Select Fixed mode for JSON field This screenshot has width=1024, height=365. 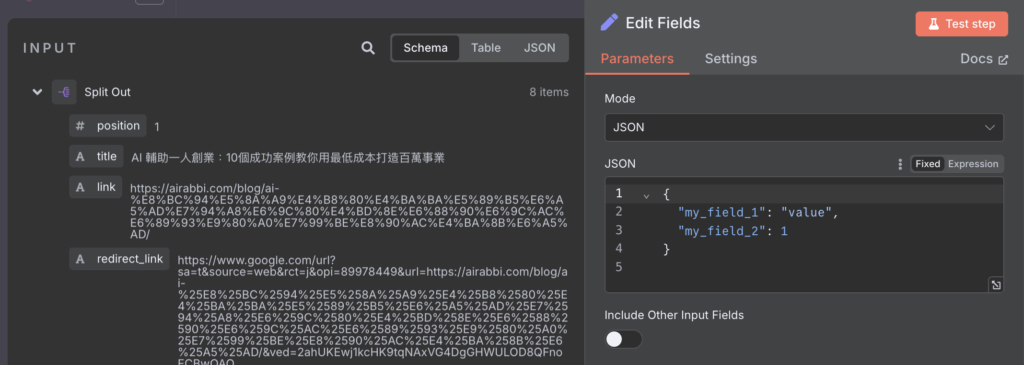click(x=927, y=164)
